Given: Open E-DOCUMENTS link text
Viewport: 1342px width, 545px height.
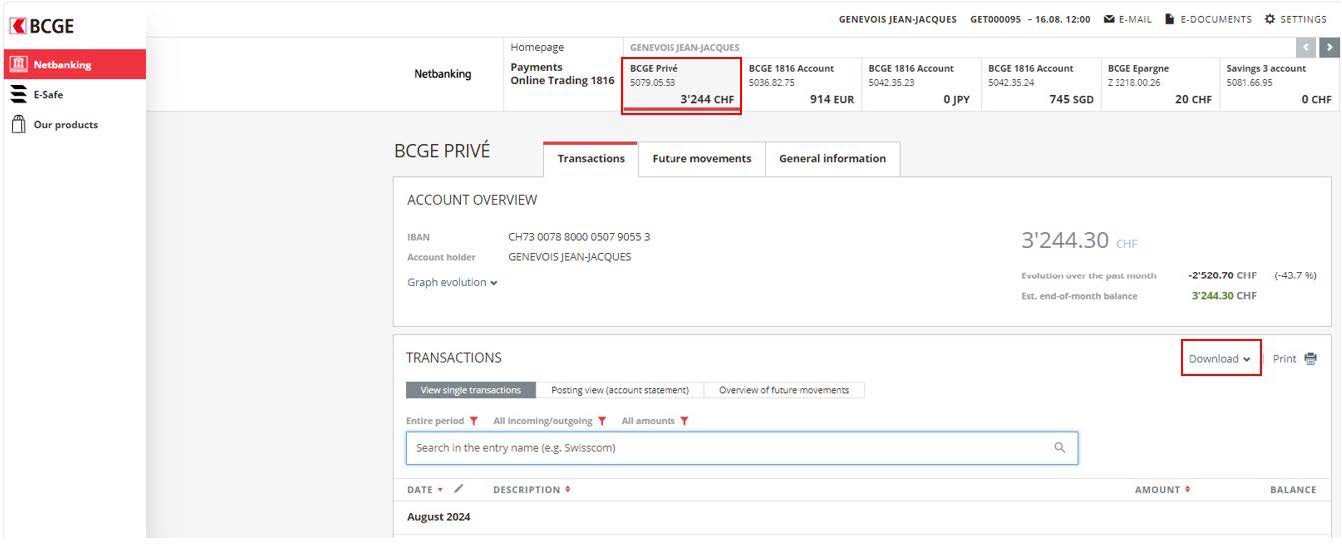Looking at the screenshot, I should 1215,20.
